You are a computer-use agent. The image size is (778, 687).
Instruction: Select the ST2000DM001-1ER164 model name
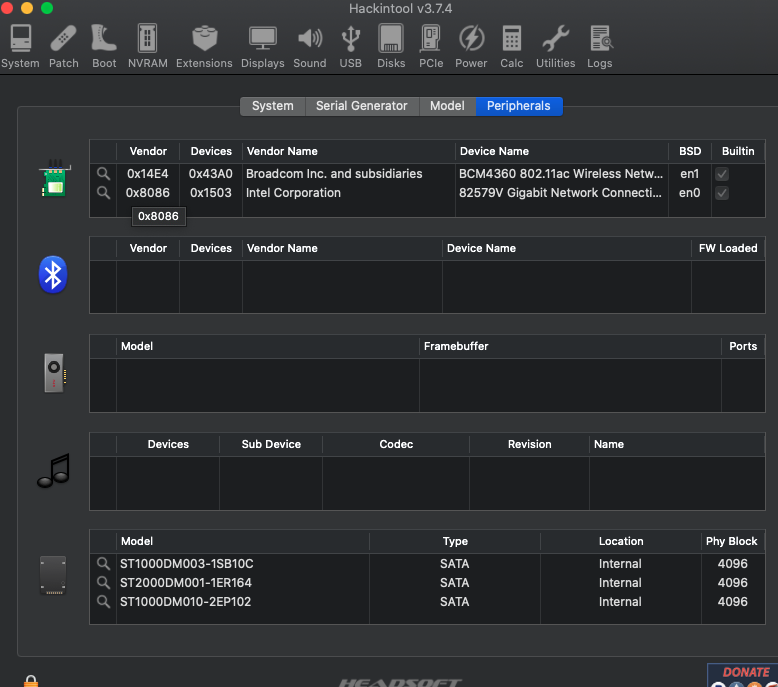coord(186,582)
